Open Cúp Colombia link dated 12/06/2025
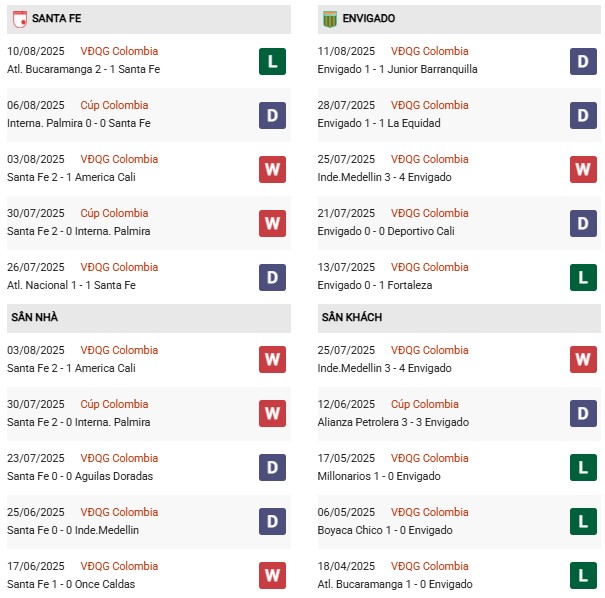Image resolution: width=605 pixels, height=598 pixels. (425, 404)
